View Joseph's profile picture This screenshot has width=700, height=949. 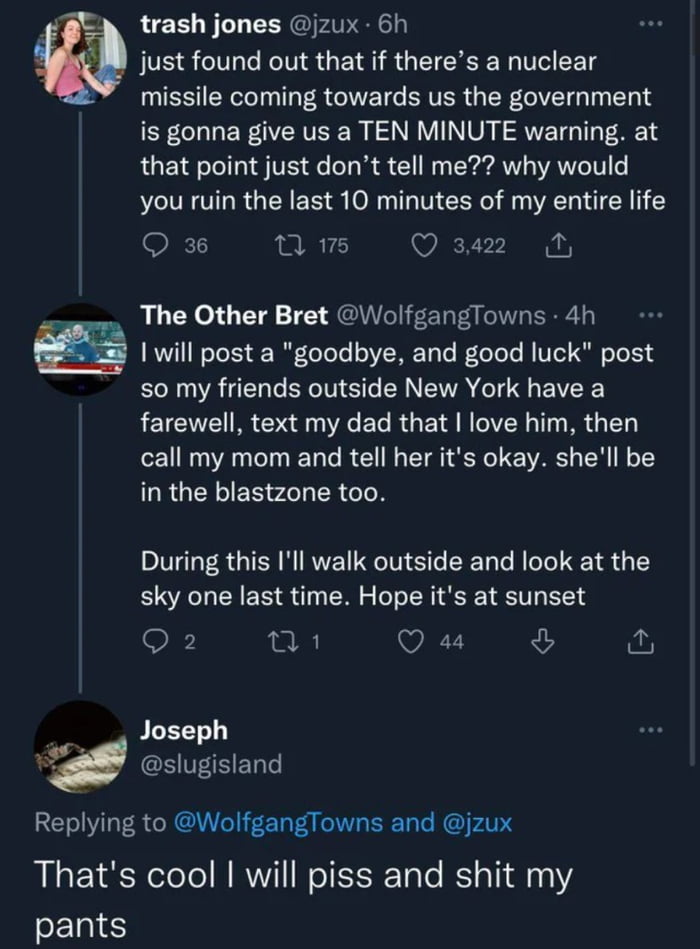pyautogui.click(x=80, y=748)
